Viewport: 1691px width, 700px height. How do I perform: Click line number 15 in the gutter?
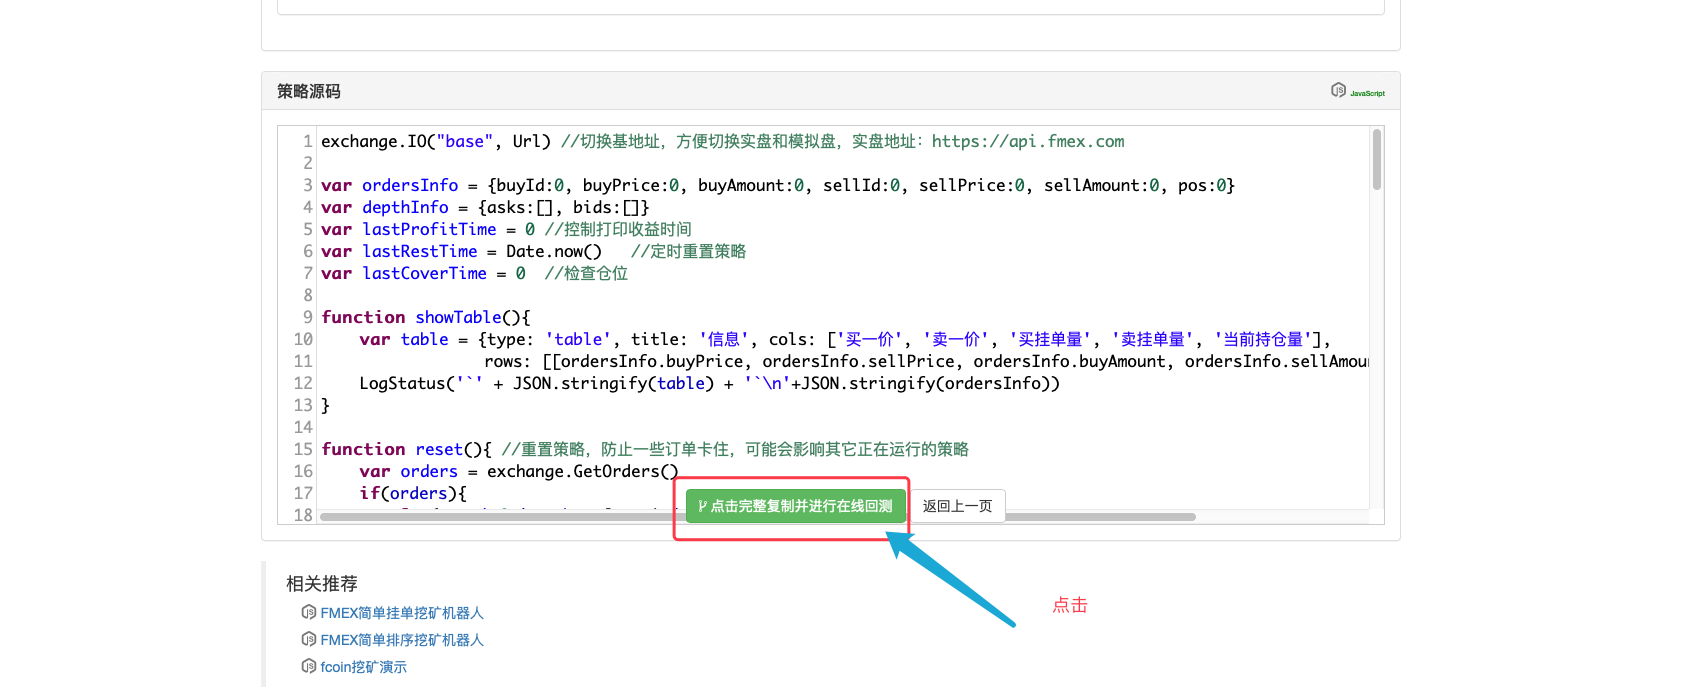(303, 449)
